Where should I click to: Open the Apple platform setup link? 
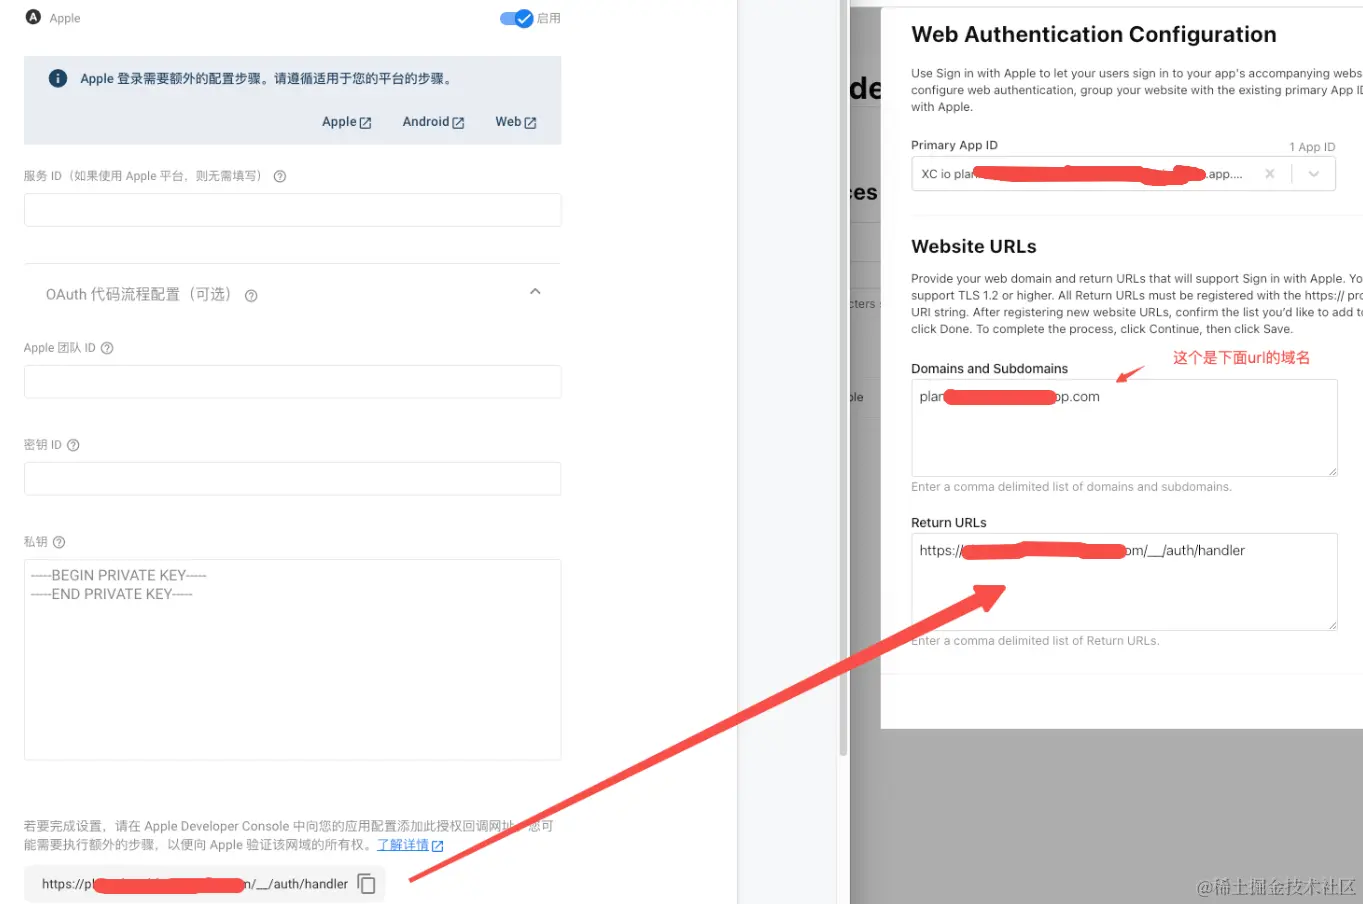[346, 122]
